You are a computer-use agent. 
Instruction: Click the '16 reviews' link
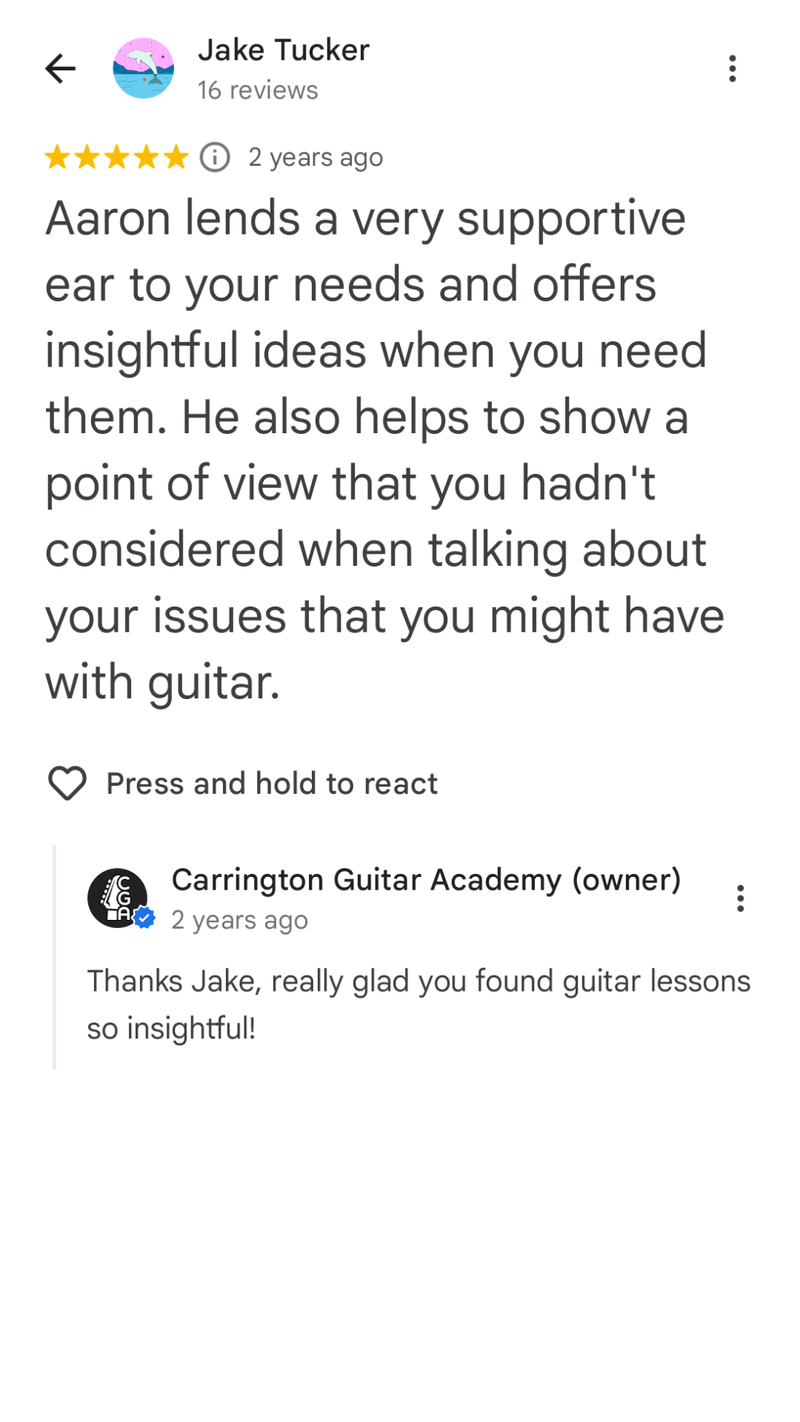coord(258,89)
